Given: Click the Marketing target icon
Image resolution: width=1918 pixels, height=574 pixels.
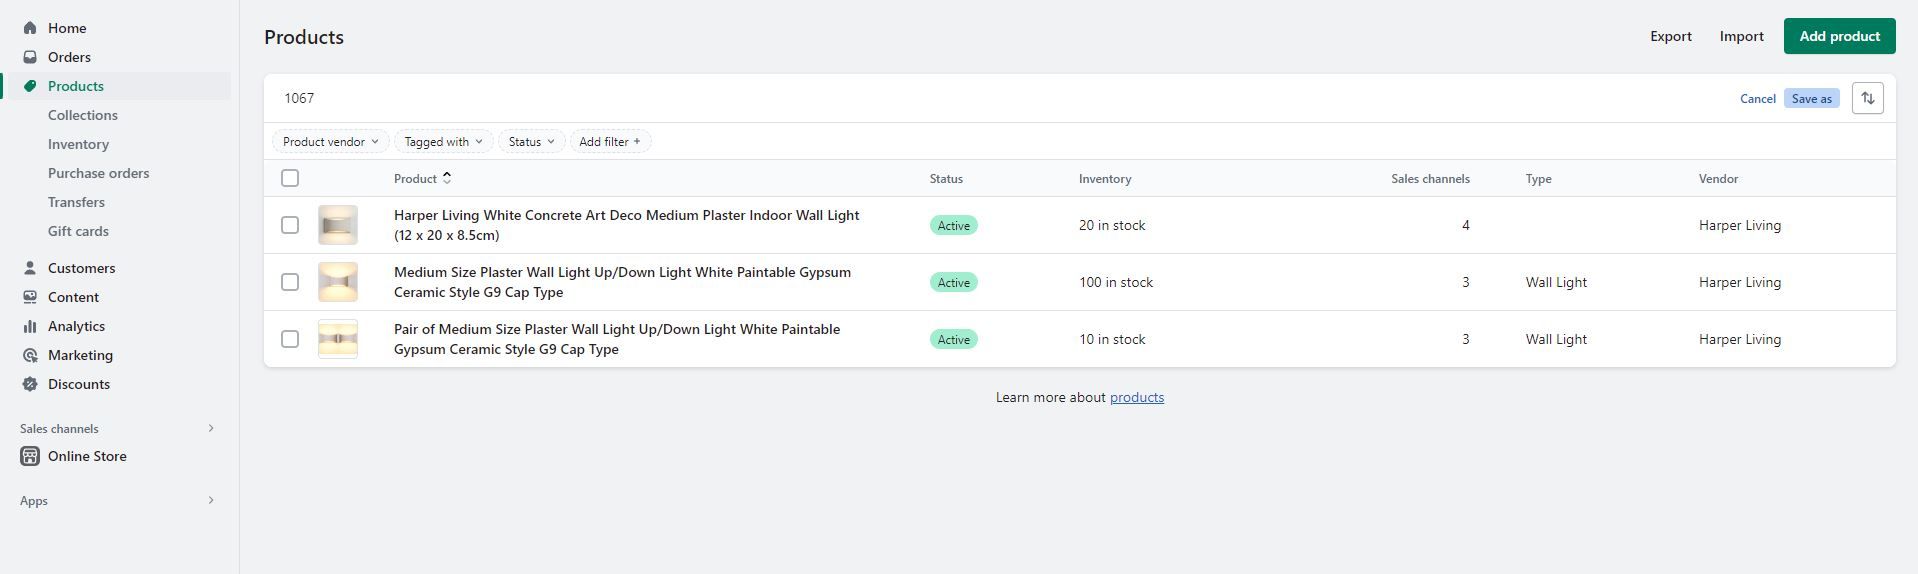Looking at the screenshot, I should [30, 355].
